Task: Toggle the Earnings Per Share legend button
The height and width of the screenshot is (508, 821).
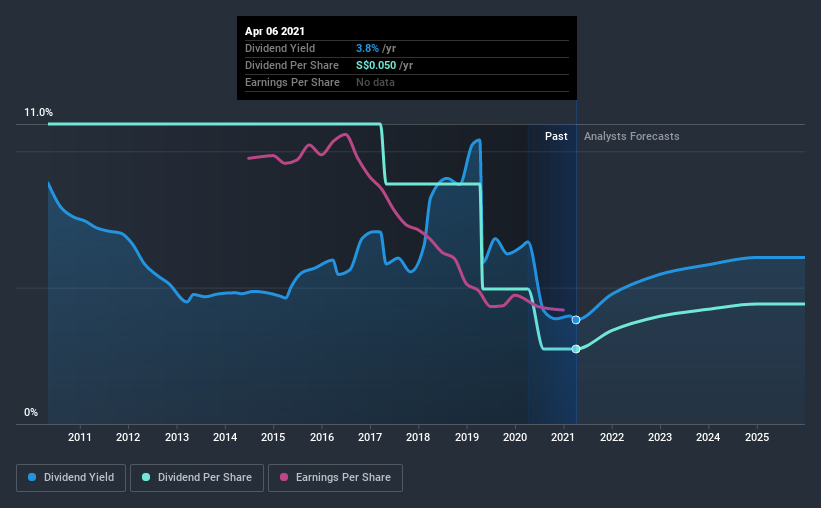Action: (335, 478)
